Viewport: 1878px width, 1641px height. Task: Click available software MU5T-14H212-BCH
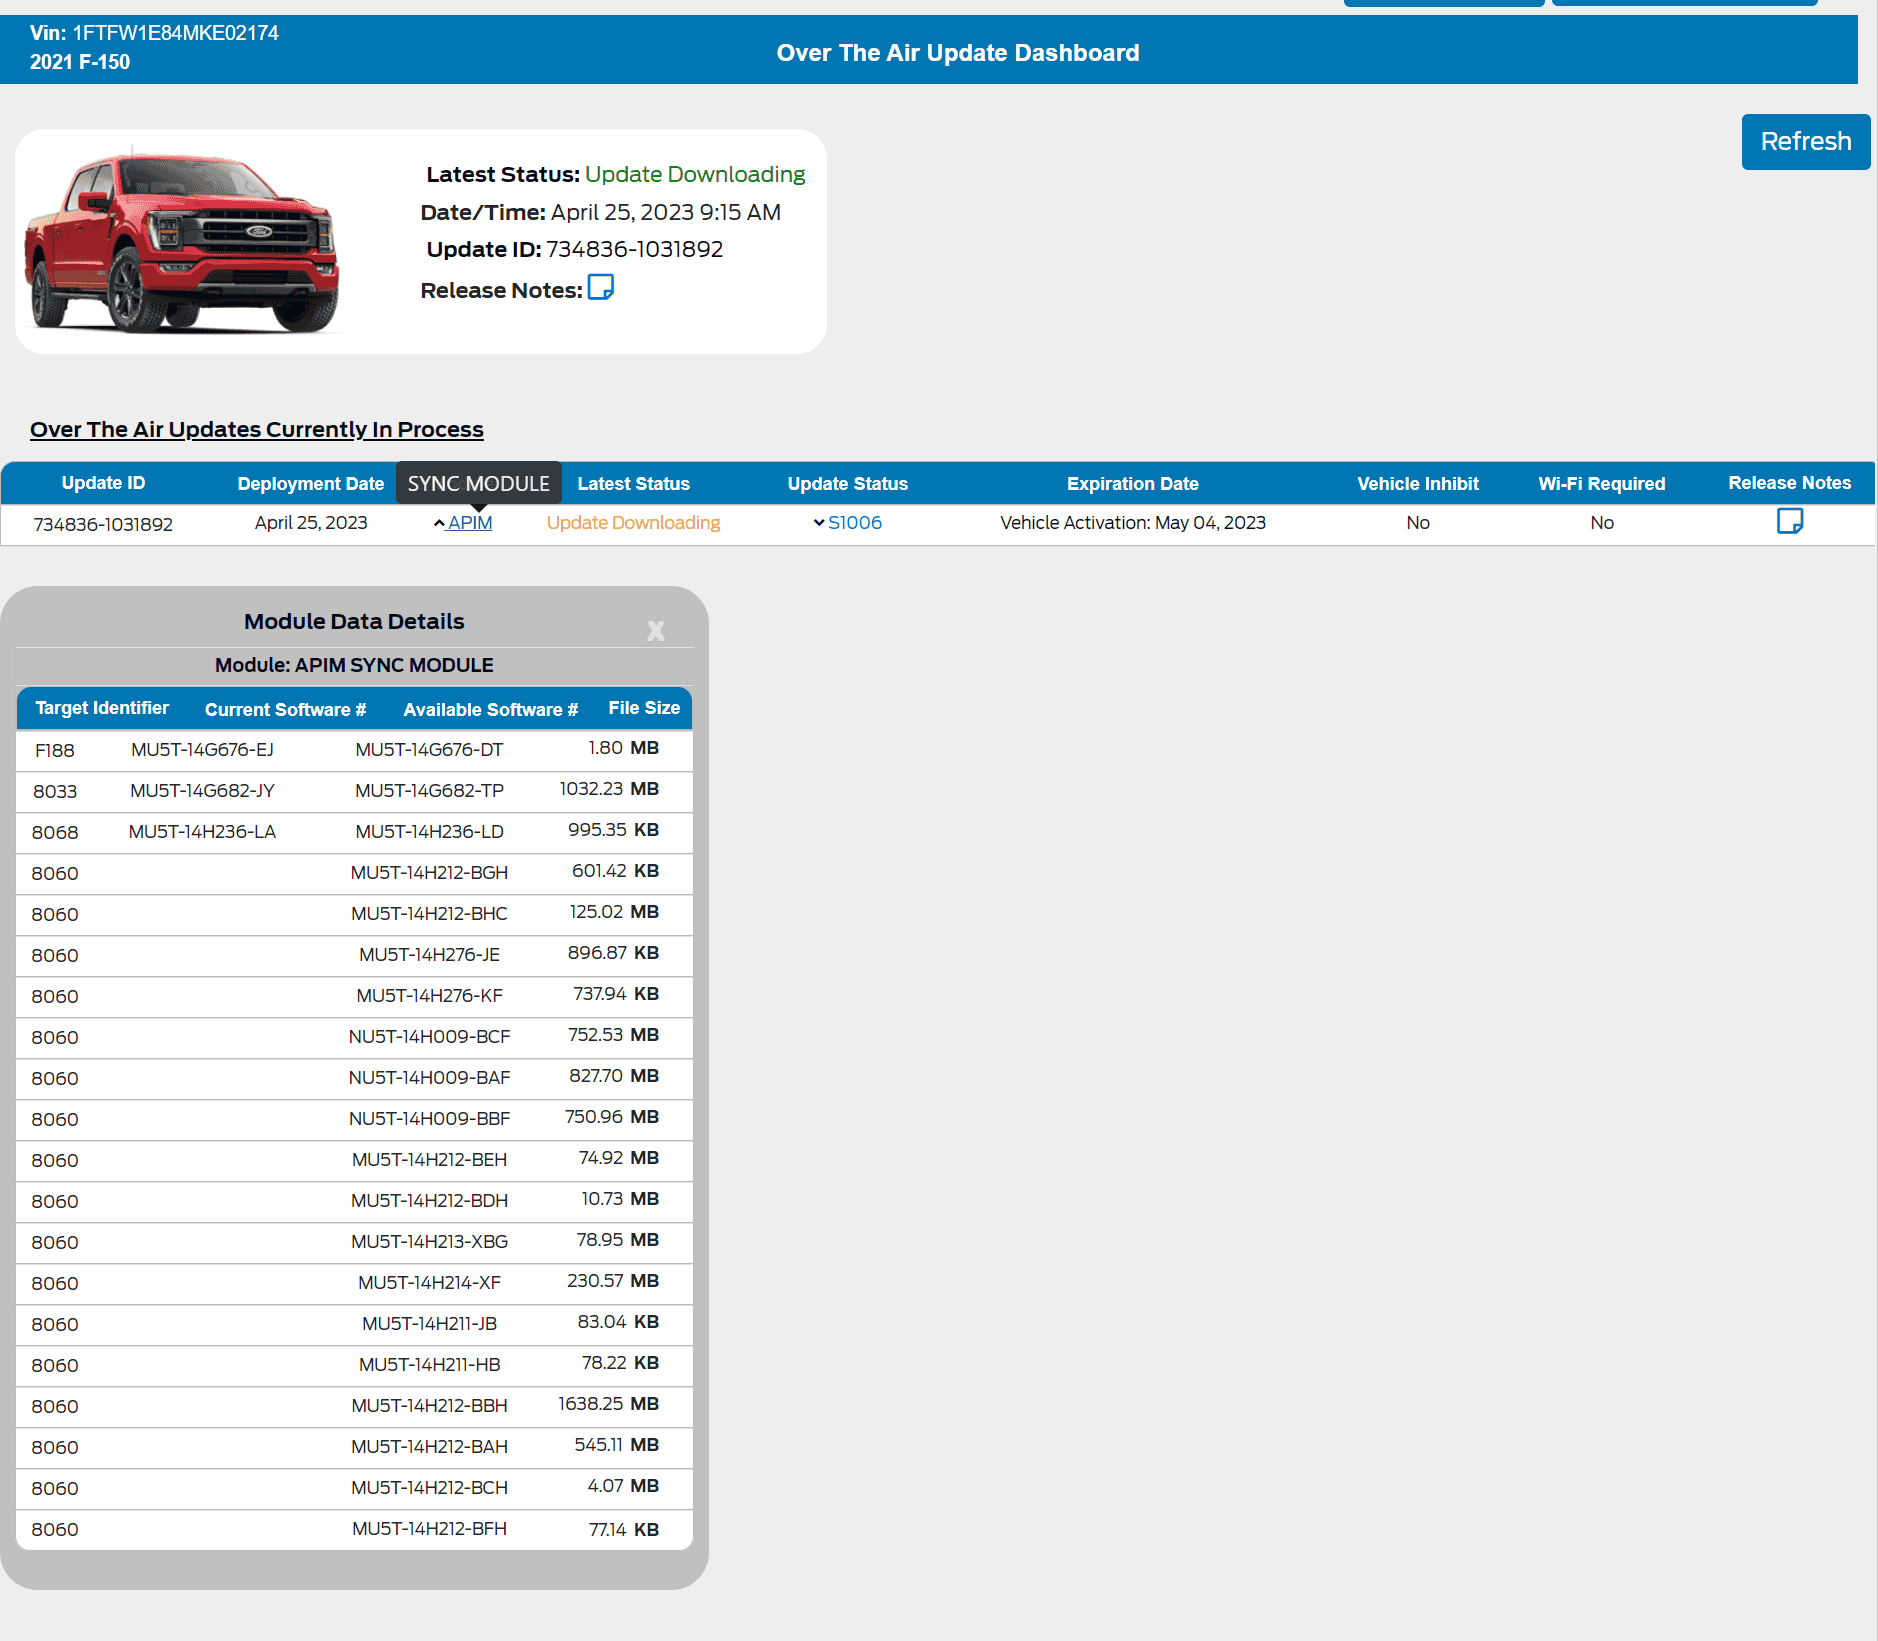pyautogui.click(x=429, y=1488)
